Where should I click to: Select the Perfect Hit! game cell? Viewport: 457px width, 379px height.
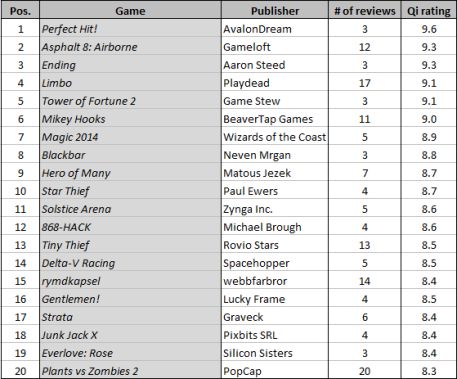(x=130, y=29)
